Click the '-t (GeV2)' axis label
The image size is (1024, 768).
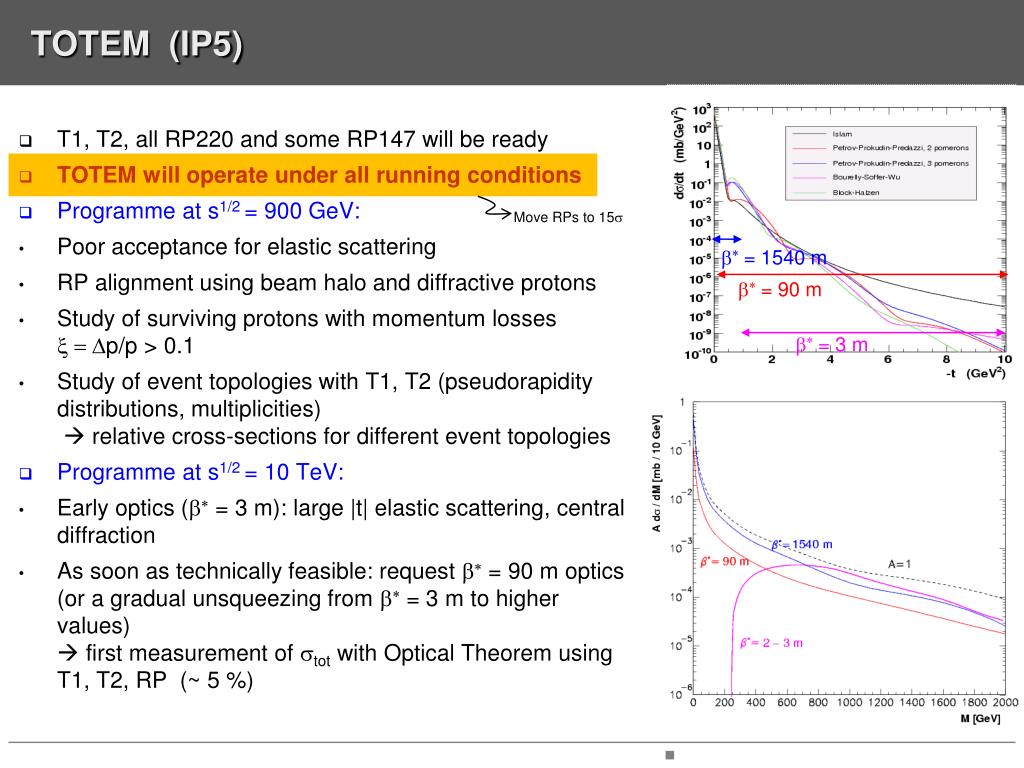tap(976, 374)
